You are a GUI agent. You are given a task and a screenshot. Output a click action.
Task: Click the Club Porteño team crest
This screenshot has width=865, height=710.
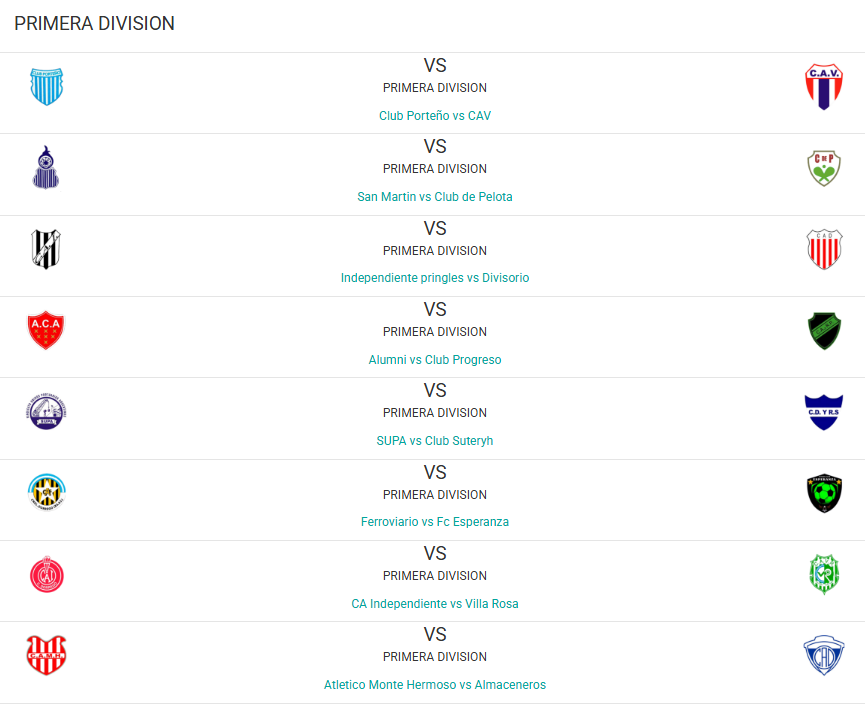[x=46, y=87]
